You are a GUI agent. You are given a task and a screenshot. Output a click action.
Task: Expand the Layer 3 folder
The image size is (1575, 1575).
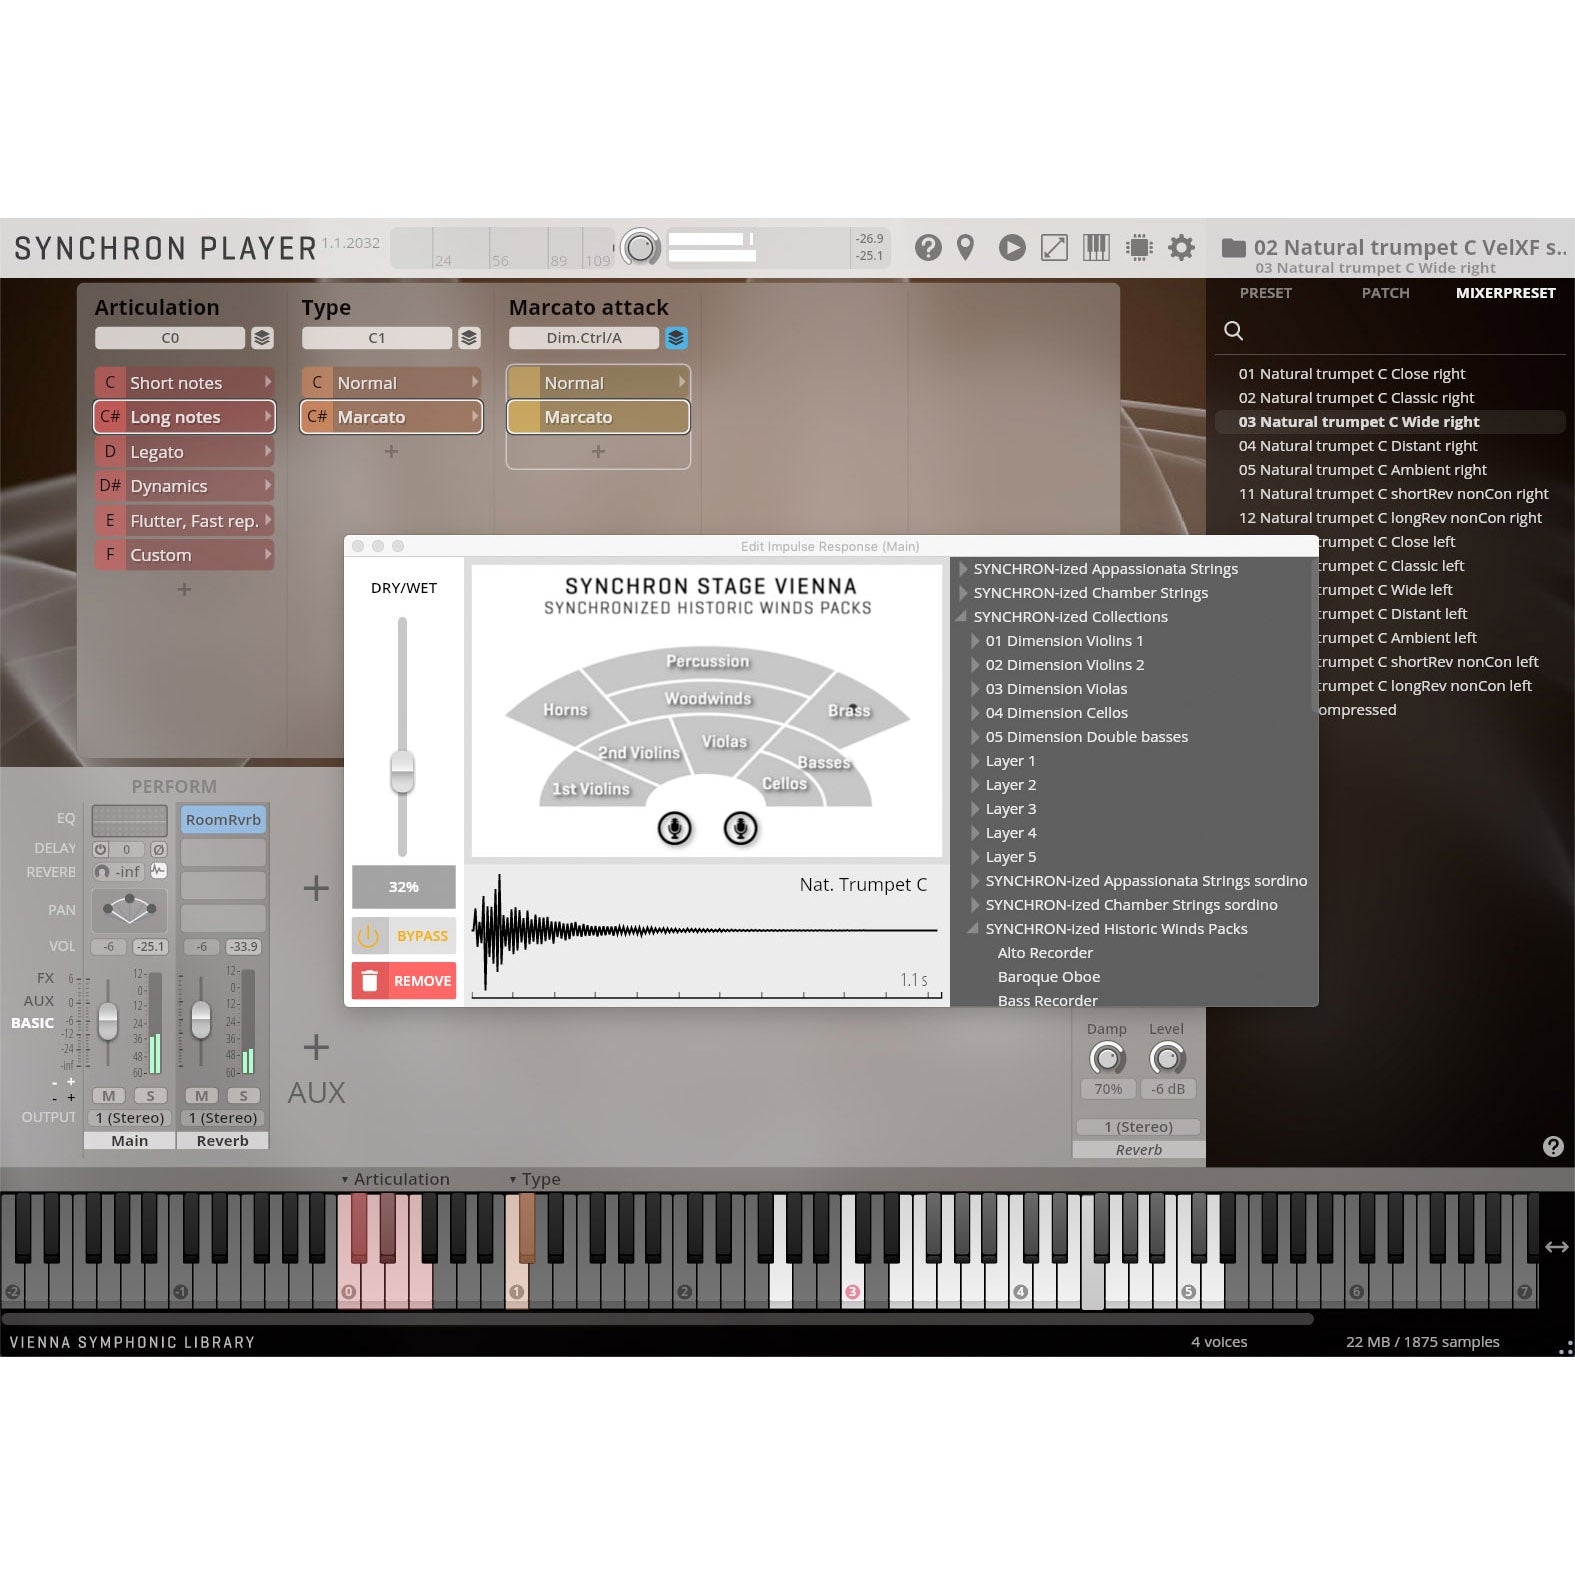pyautogui.click(x=976, y=809)
